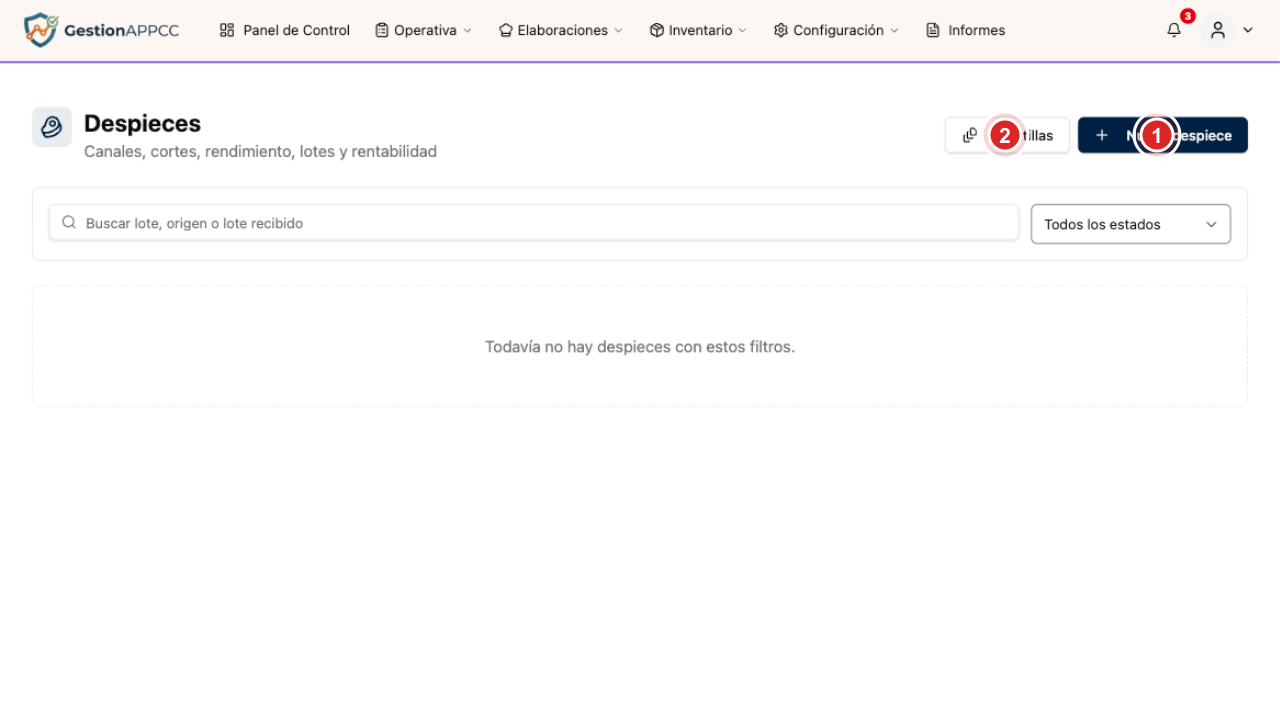Expand the Elaboraciones menu
This screenshot has width=1280, height=720.
tap(560, 30)
